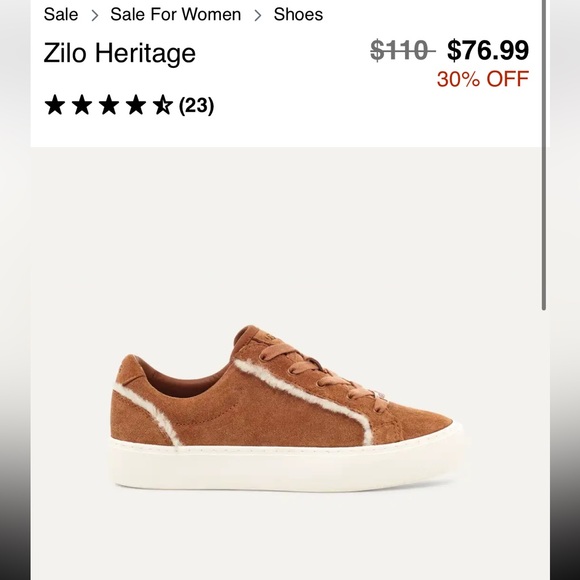This screenshot has width=580, height=580.
Task: Select the first rating star
Action: click(x=55, y=105)
